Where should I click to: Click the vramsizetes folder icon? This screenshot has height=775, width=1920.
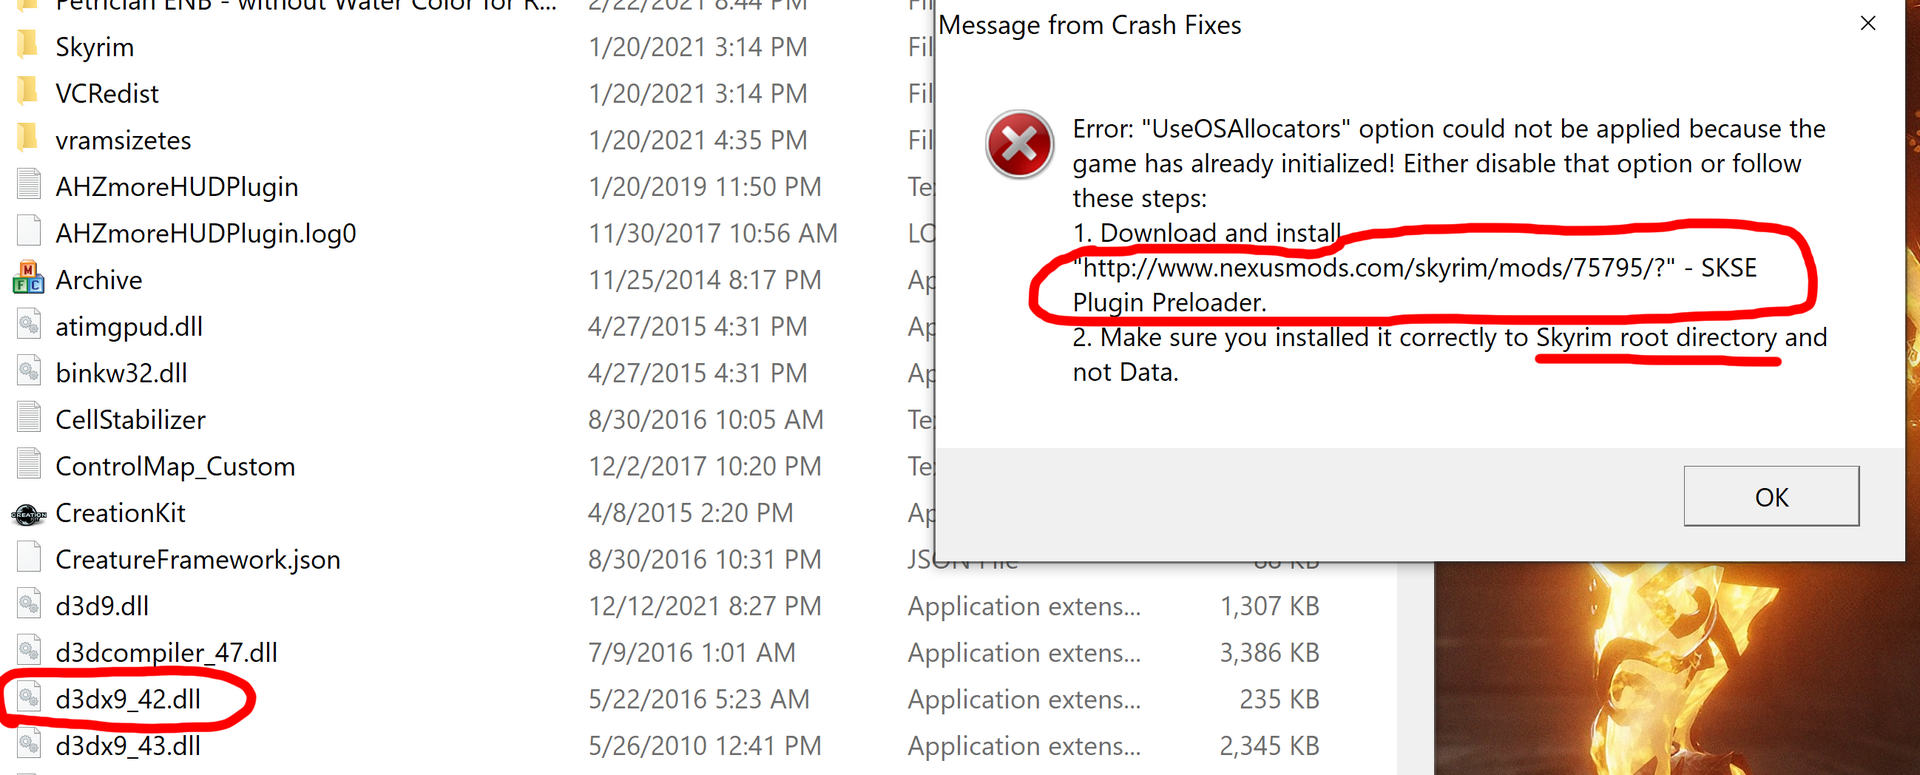tap(28, 138)
